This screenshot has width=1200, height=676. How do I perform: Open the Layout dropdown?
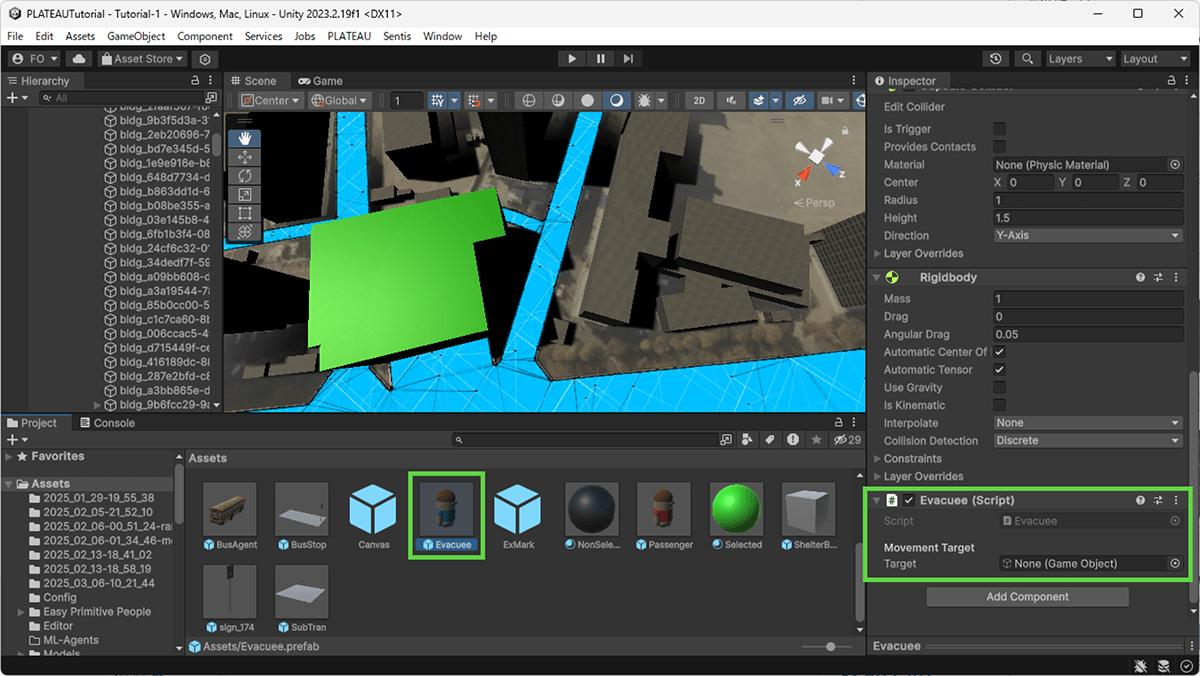click(1155, 59)
